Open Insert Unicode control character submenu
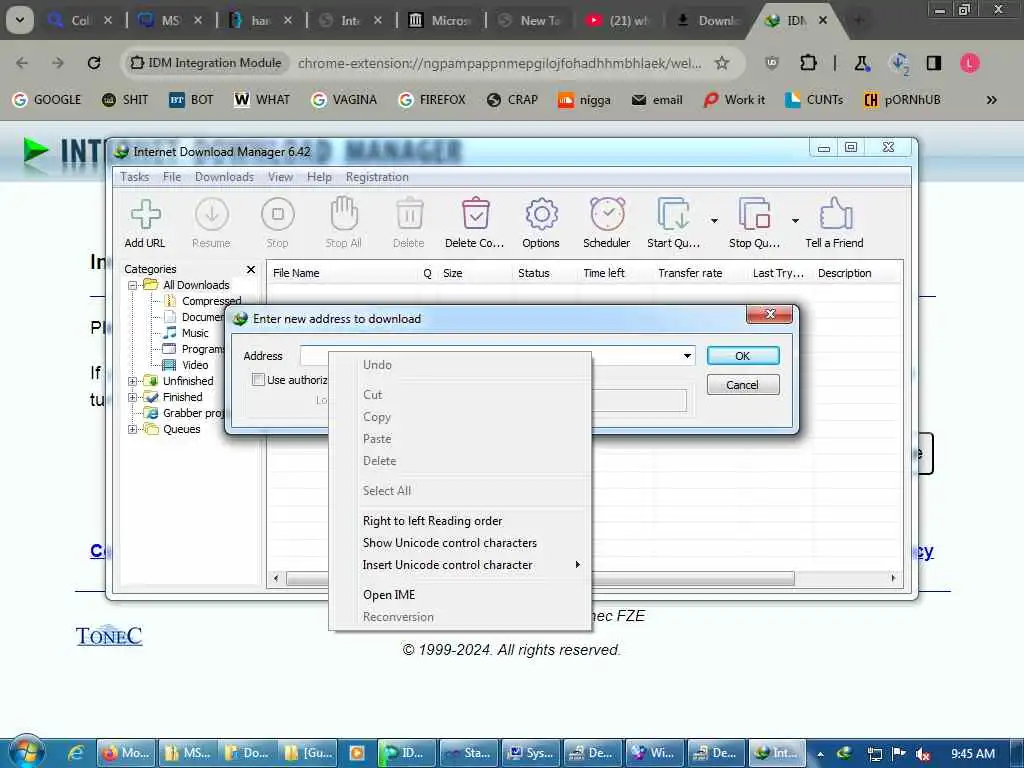1024x768 pixels. pyautogui.click(x=460, y=565)
